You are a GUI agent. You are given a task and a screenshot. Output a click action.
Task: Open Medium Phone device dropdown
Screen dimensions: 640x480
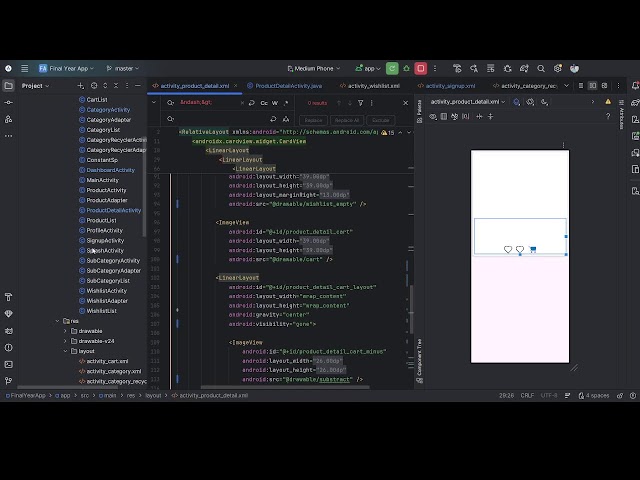coord(313,69)
